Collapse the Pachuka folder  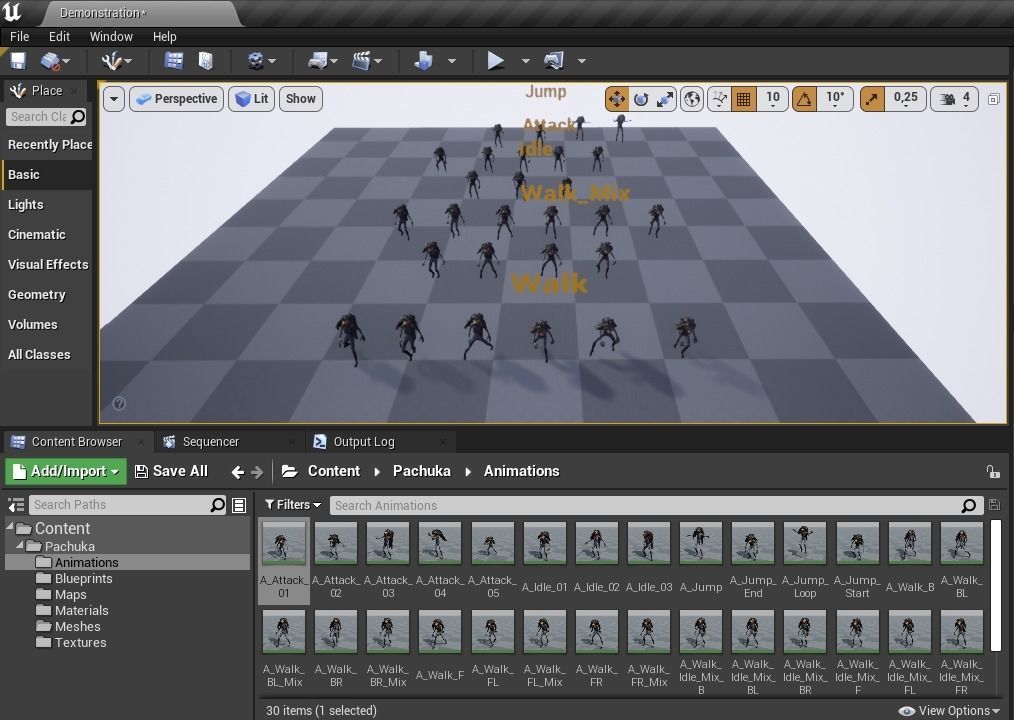point(20,545)
